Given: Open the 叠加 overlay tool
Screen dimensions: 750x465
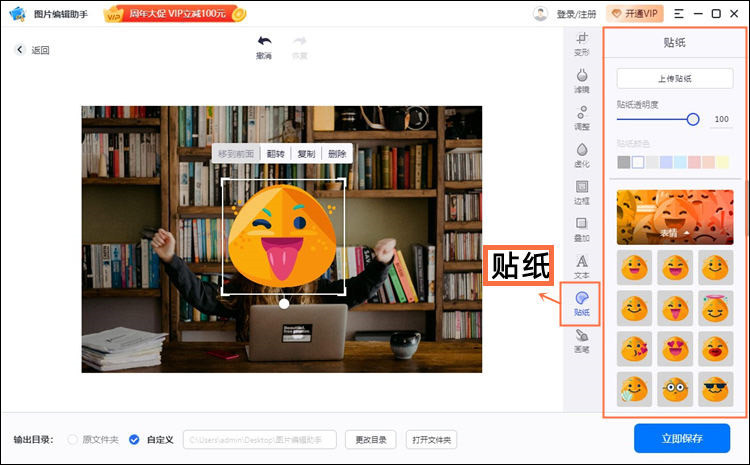Looking at the screenshot, I should (581, 229).
